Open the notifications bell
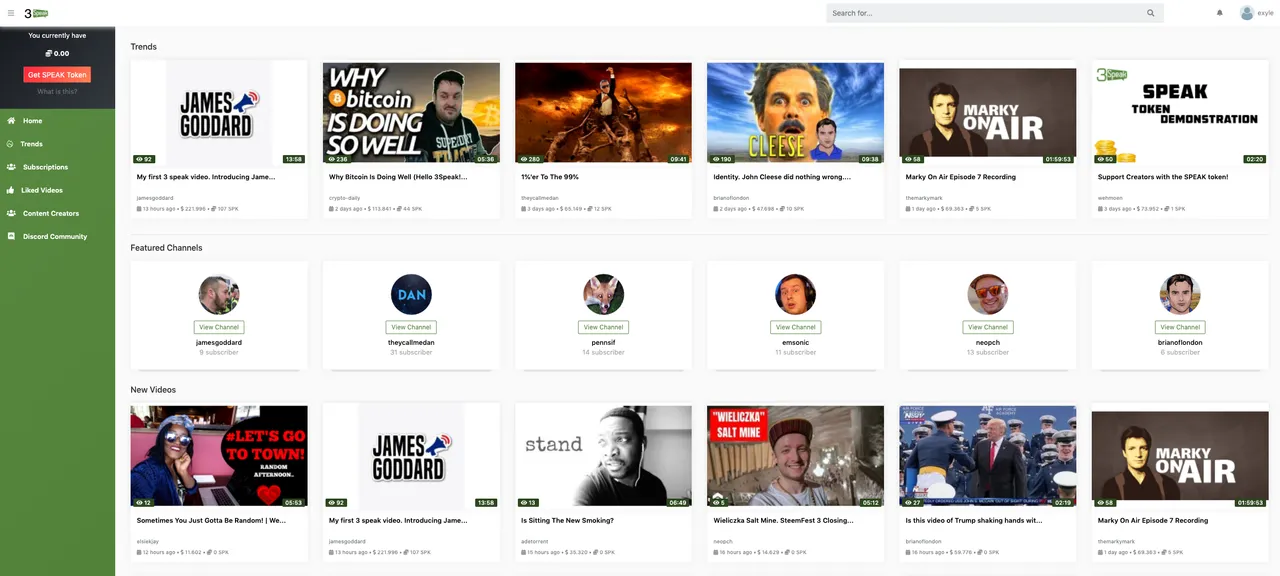Screen dimensions: 1280x576 point(1220,13)
